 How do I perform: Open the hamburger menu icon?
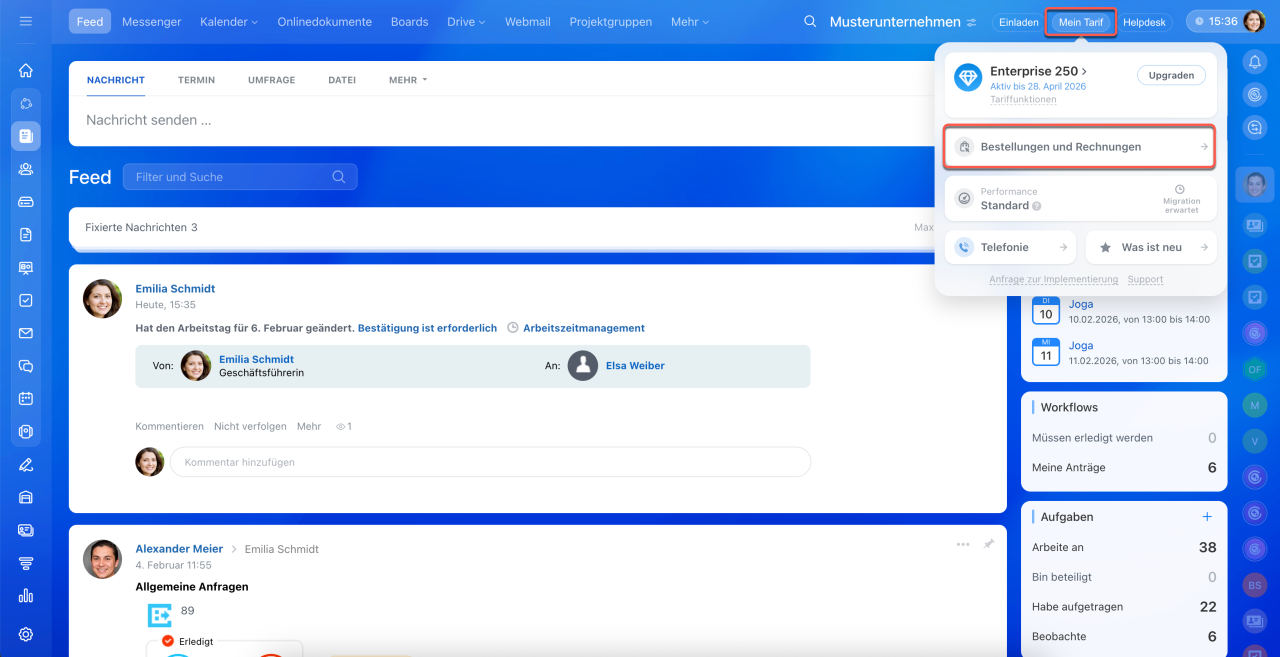tap(26, 21)
